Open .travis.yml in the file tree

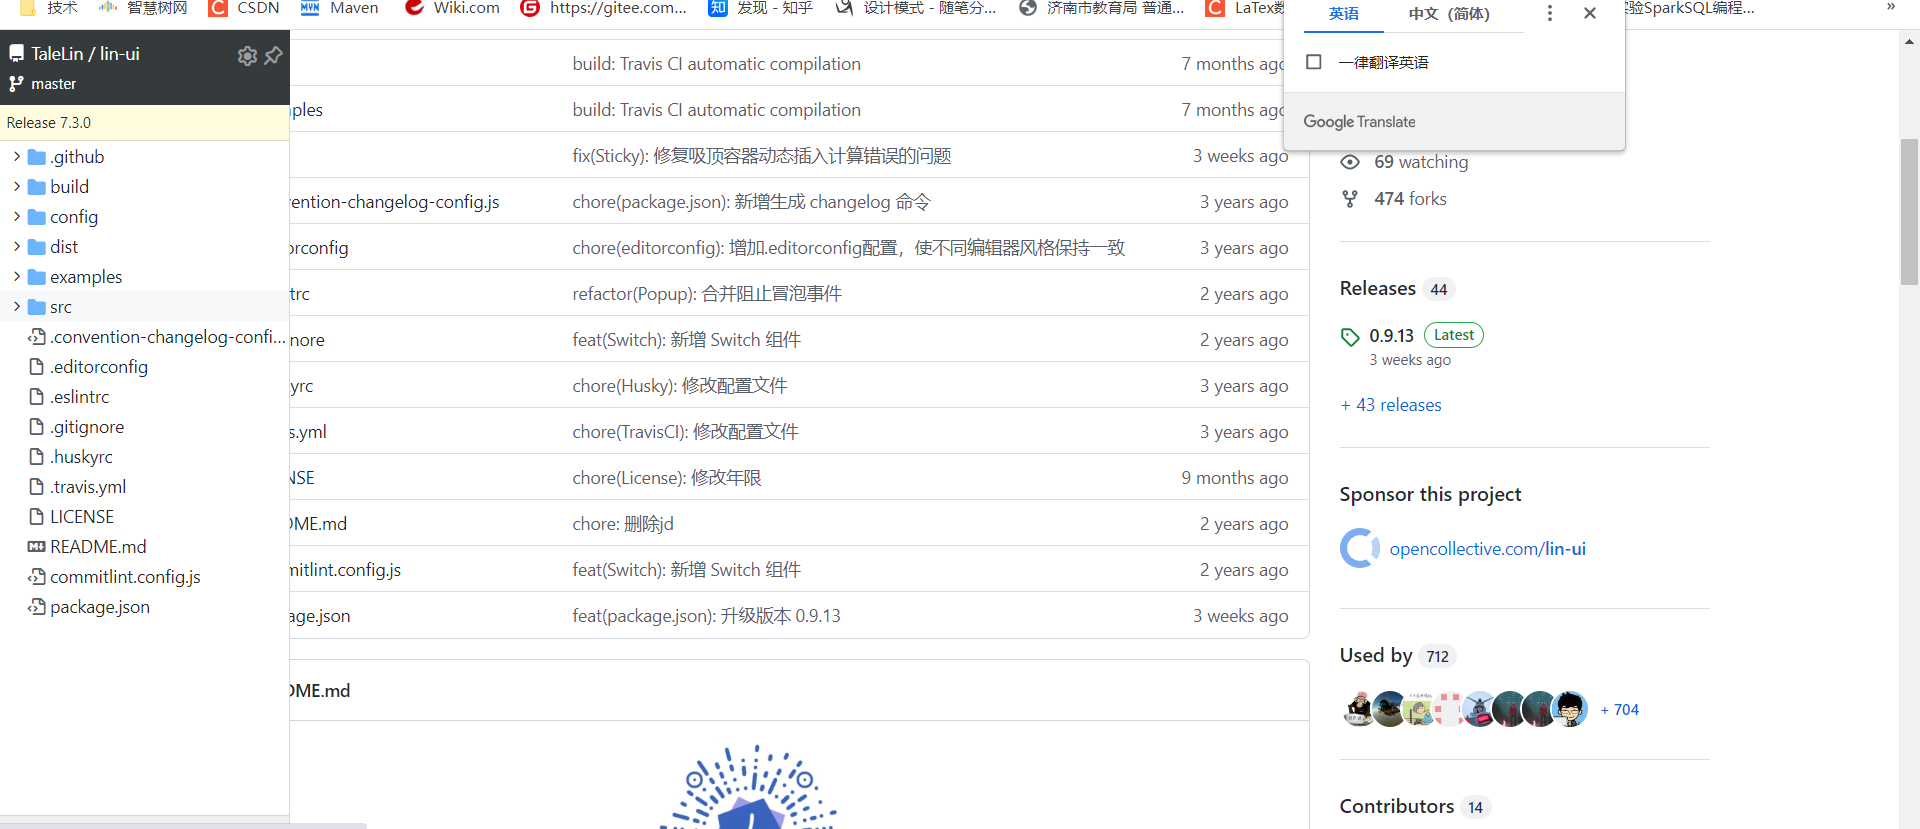pos(88,487)
